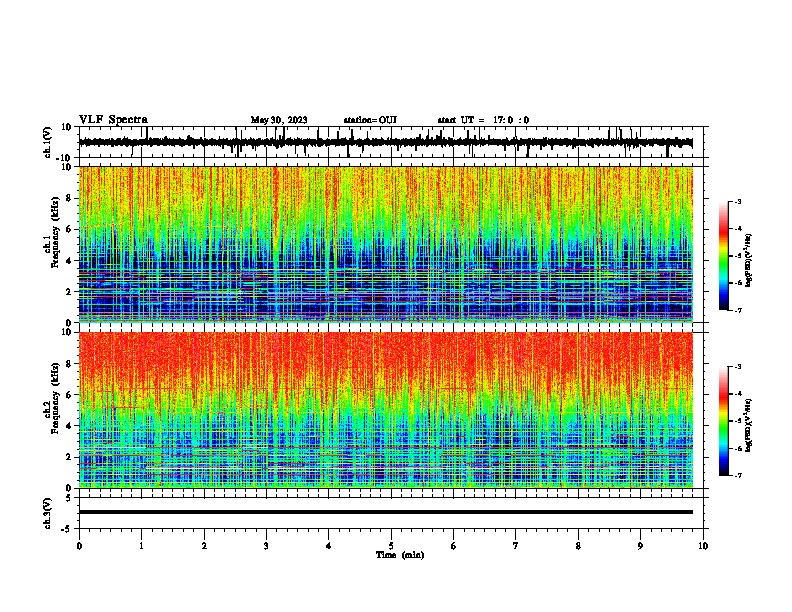The height and width of the screenshot is (612, 792).
Task: Click the ch.2 color bar units label
Action: pyautogui.click(x=749, y=426)
